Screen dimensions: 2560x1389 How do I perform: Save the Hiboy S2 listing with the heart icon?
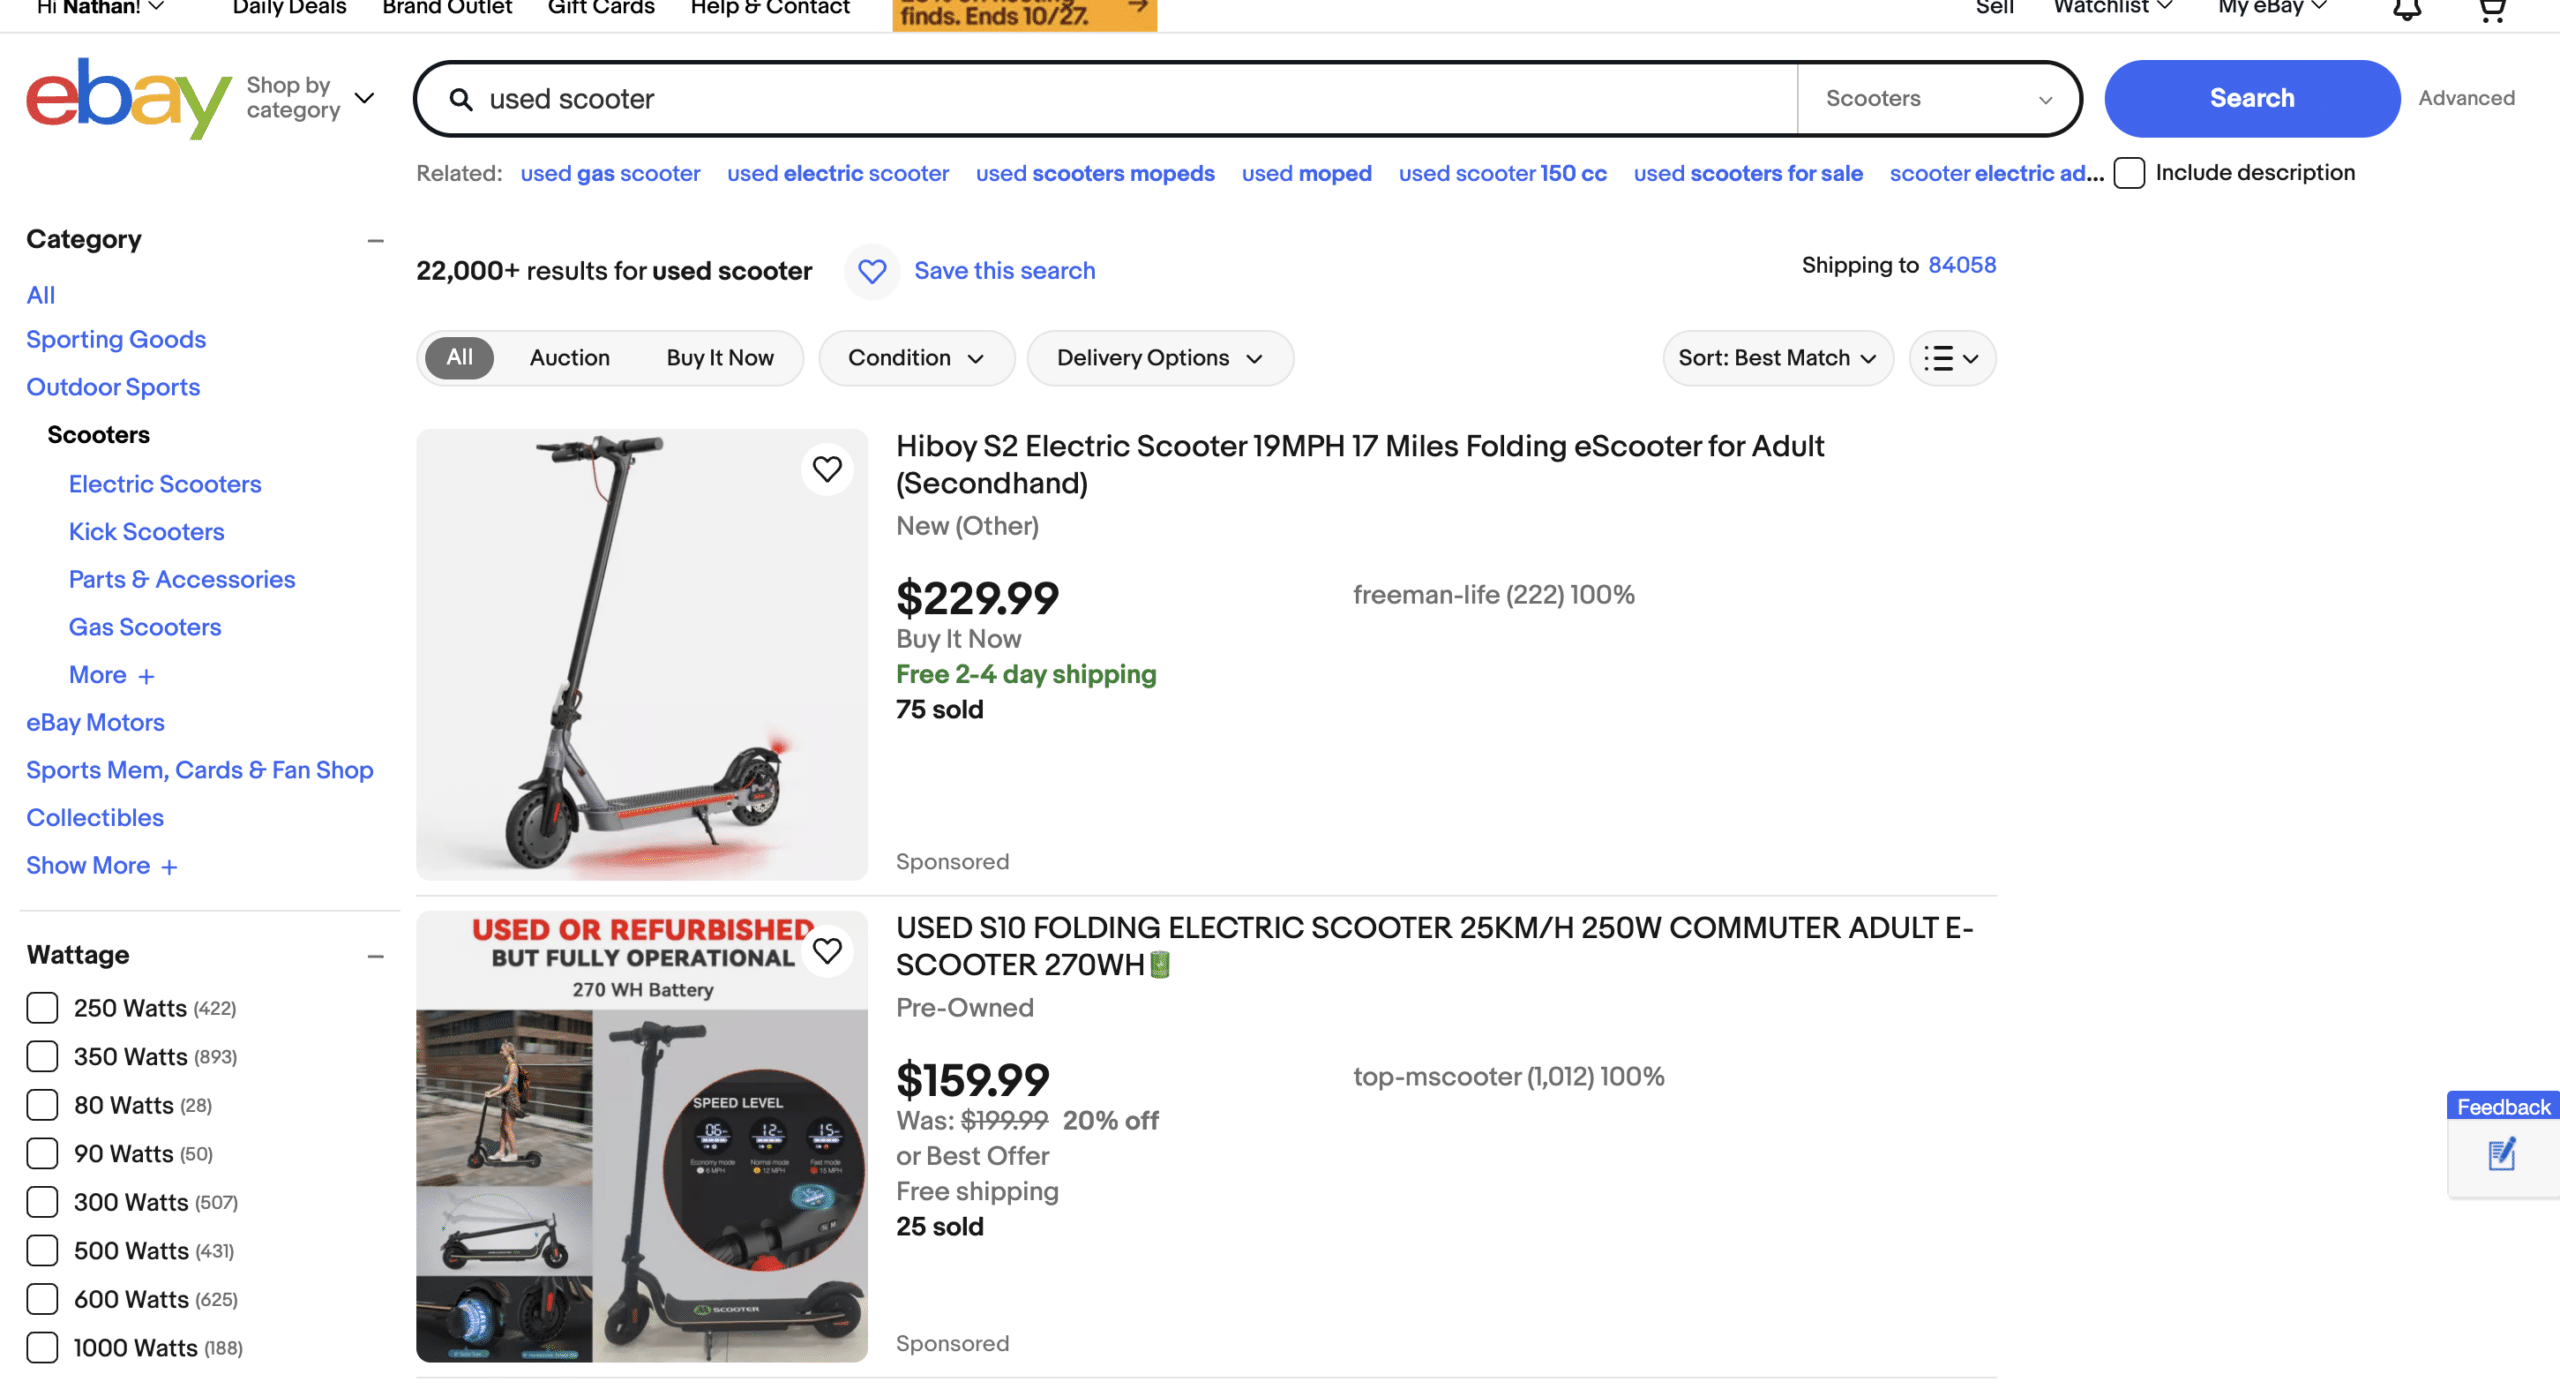[827, 468]
